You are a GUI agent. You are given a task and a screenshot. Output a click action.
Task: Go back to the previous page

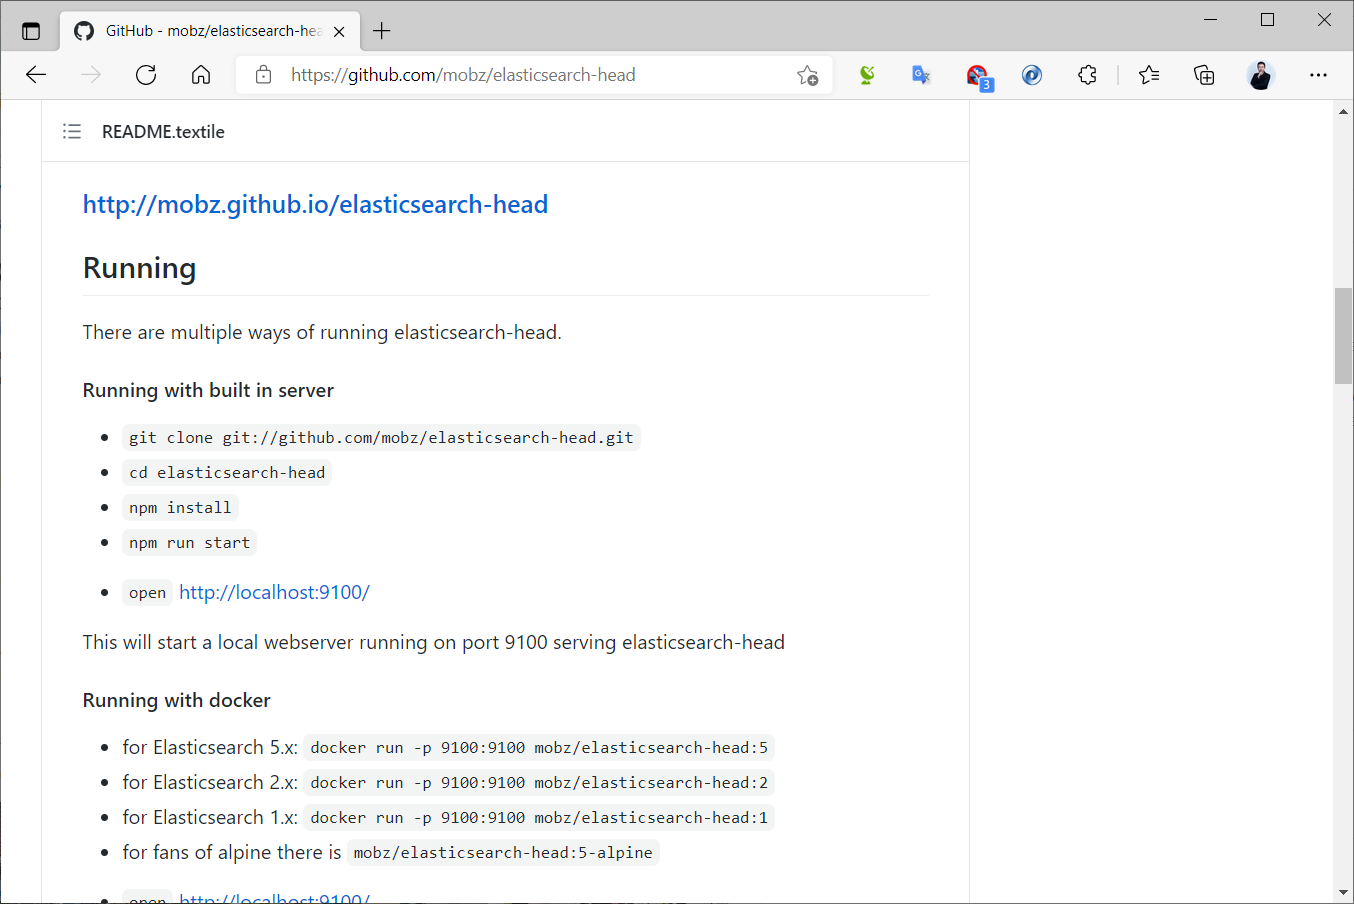click(36, 75)
